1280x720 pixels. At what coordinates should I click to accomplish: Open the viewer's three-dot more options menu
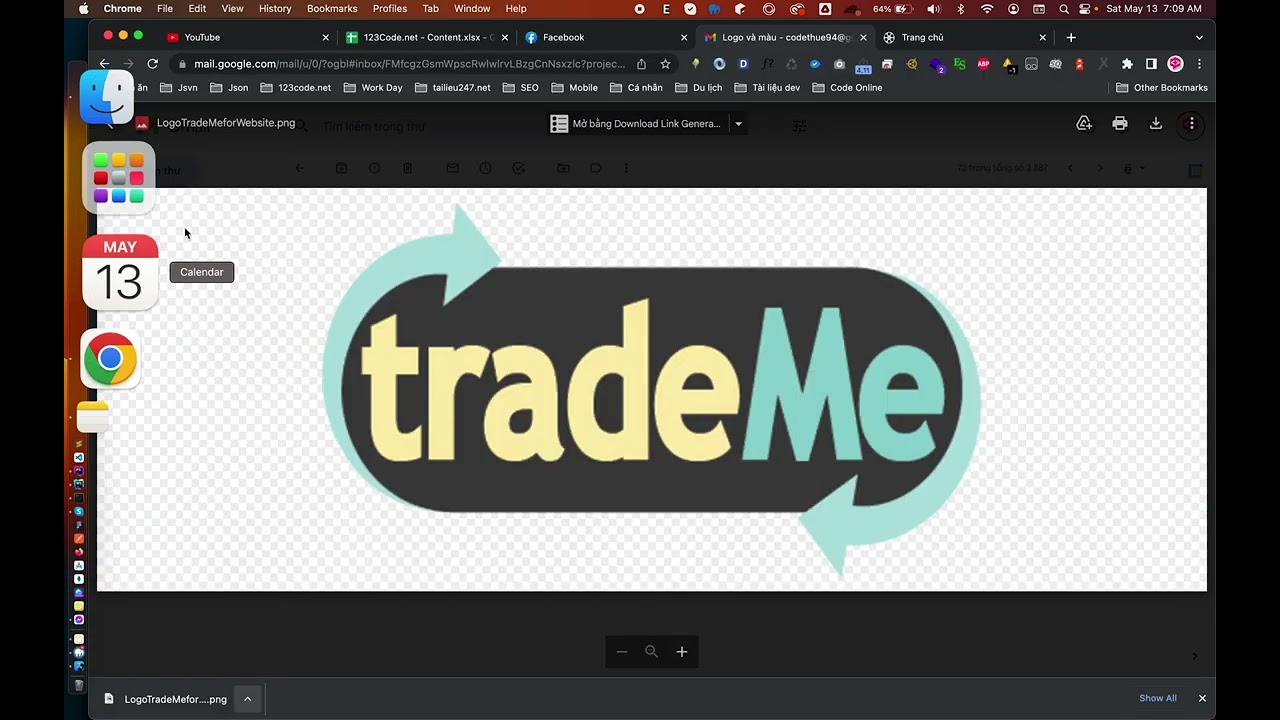pyautogui.click(x=1191, y=124)
